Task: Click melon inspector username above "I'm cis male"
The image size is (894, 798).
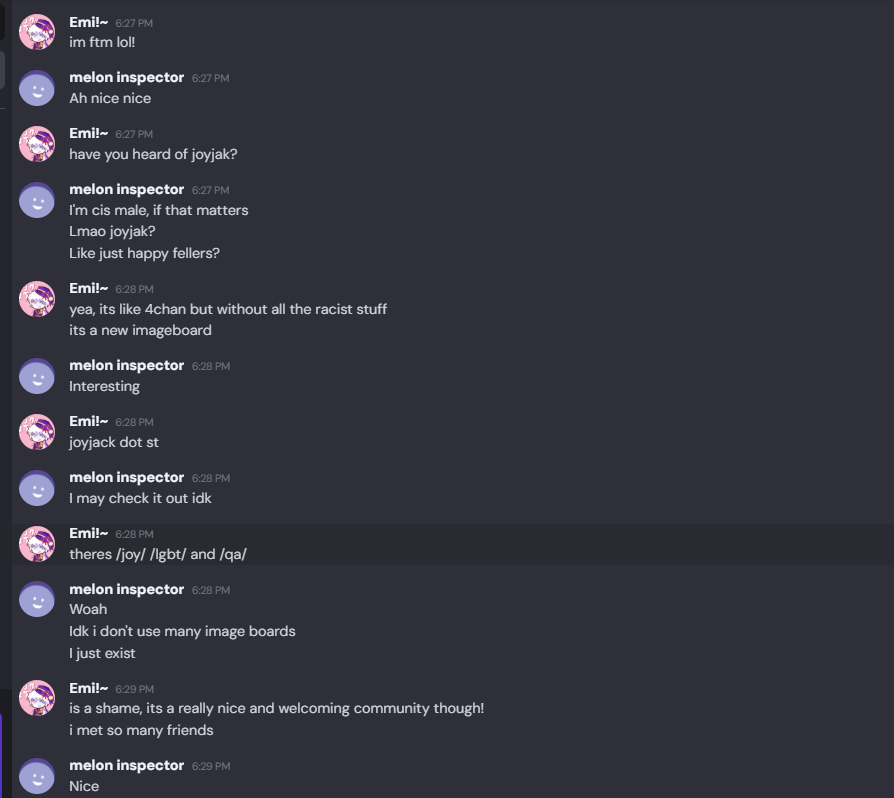Action: [126, 190]
